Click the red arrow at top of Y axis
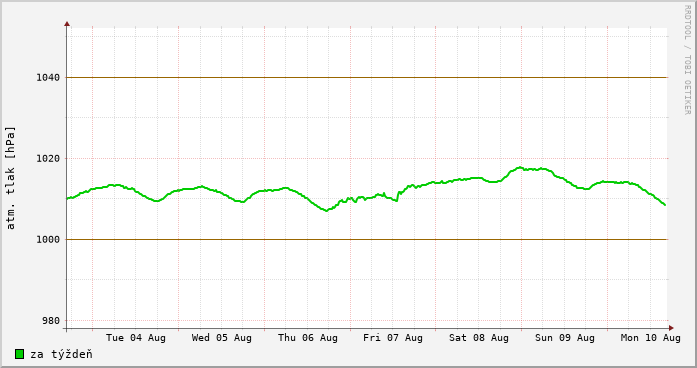 click(x=67, y=24)
